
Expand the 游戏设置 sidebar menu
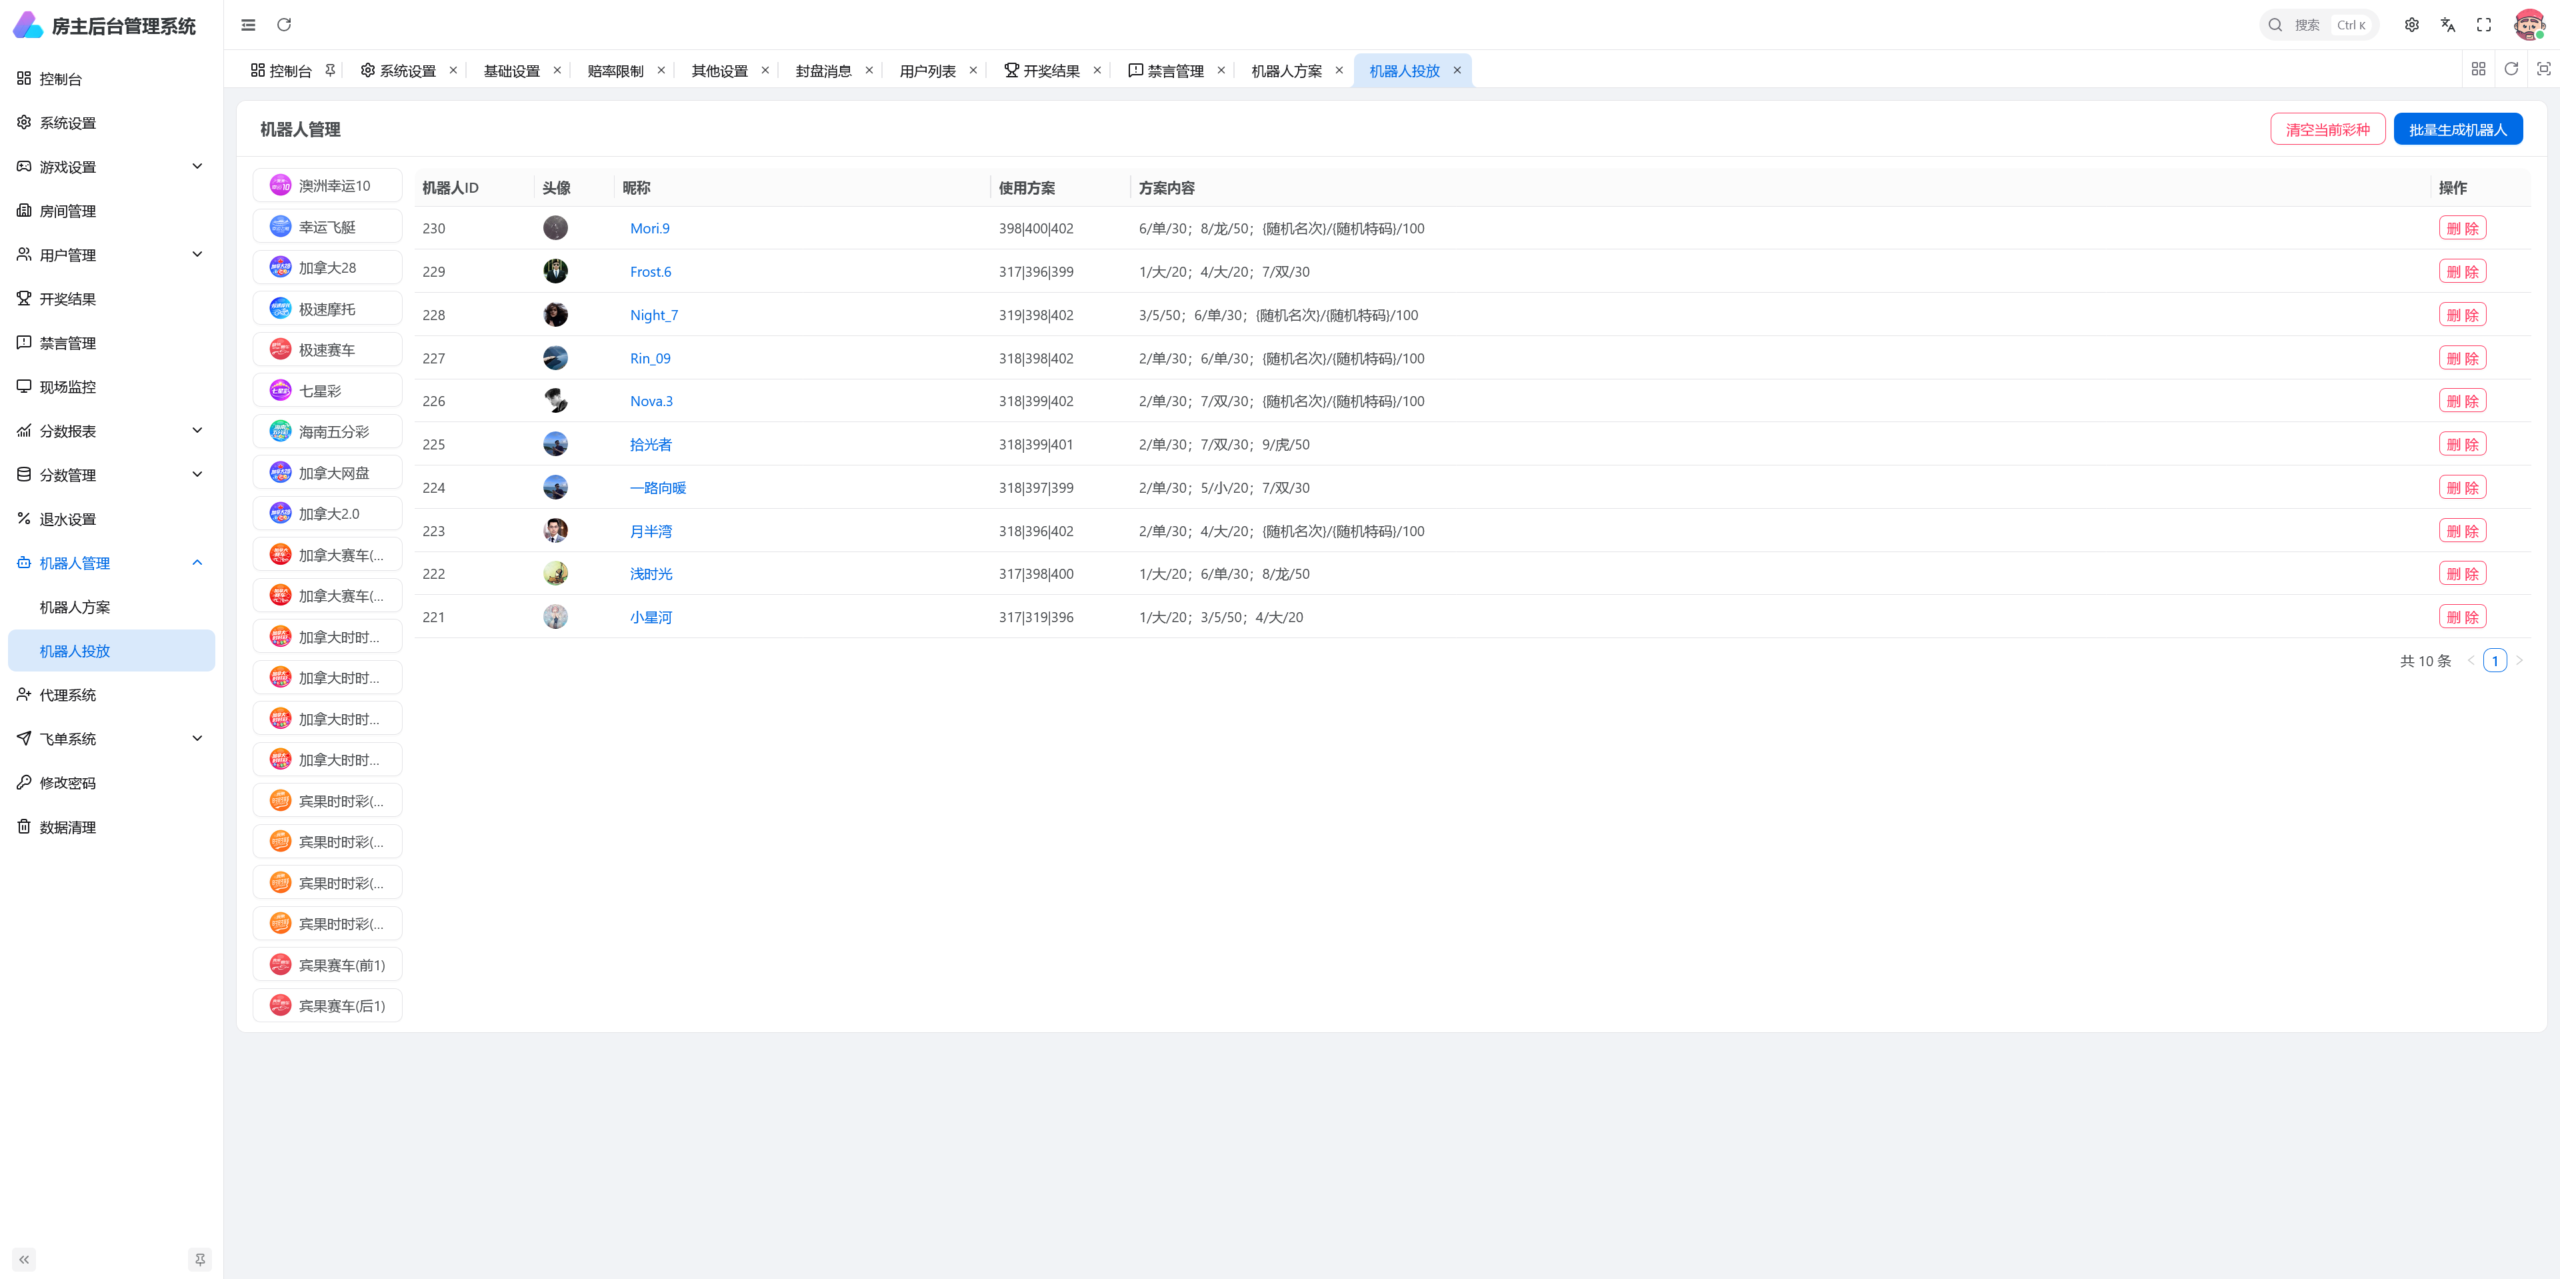111,167
